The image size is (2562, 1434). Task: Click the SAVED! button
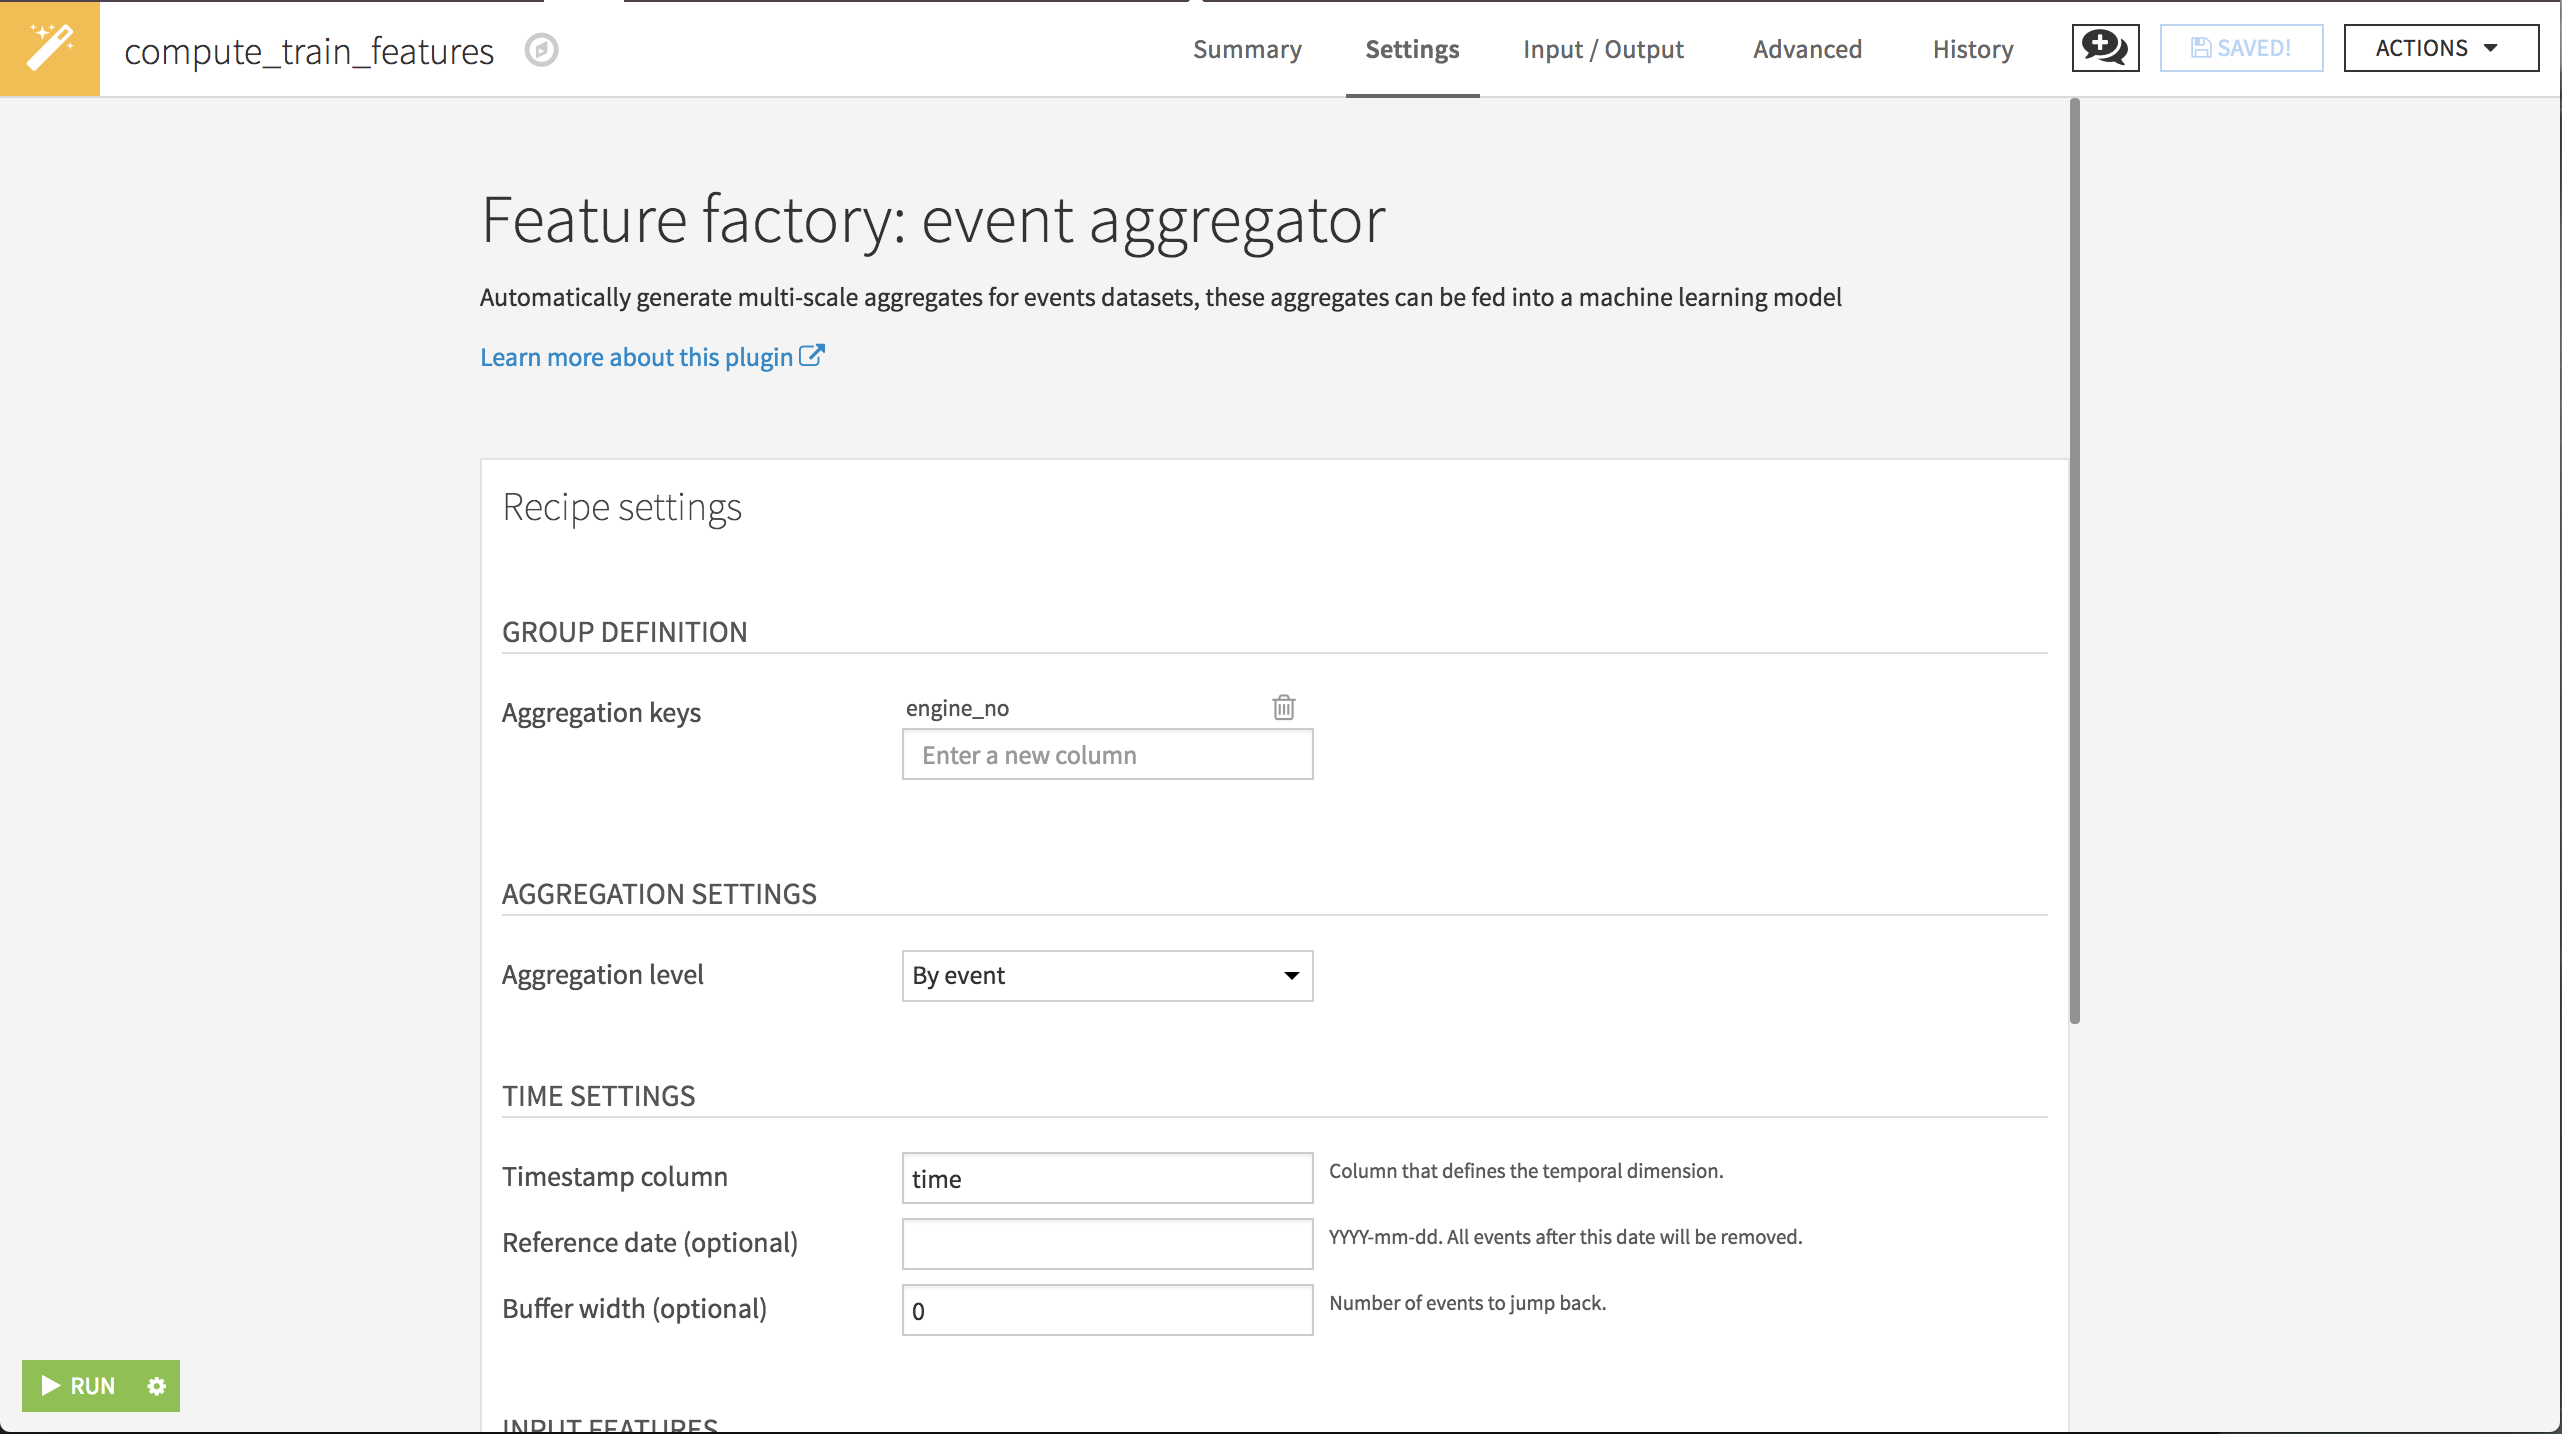2241,48
